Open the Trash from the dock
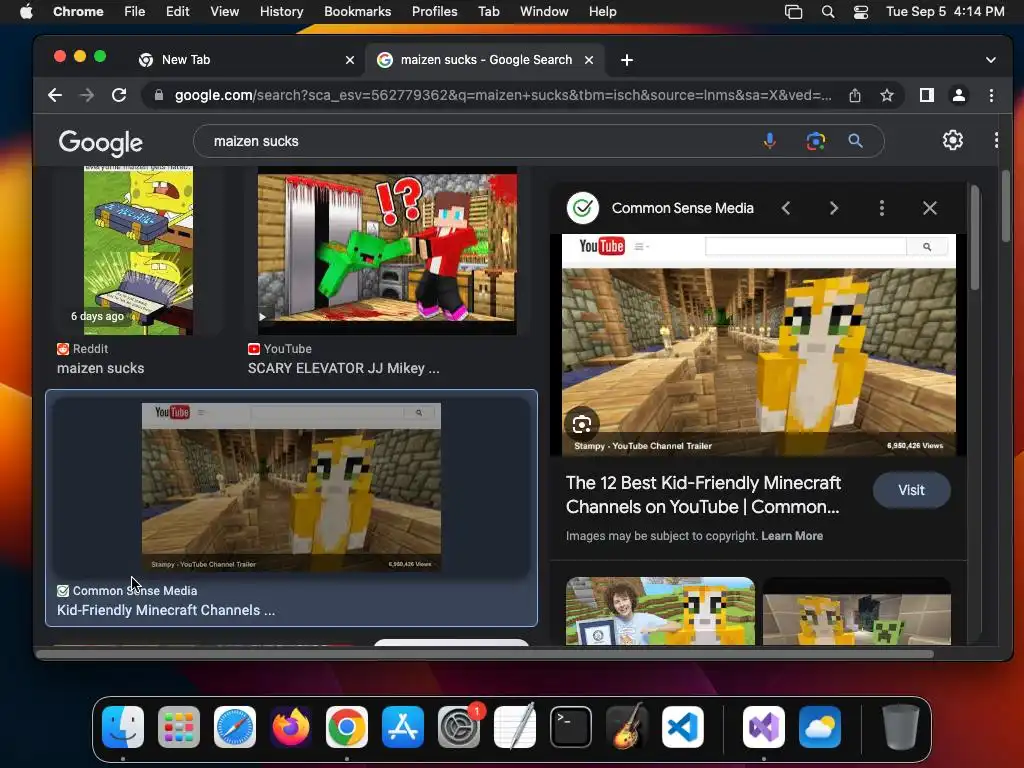1024x768 pixels. point(901,727)
